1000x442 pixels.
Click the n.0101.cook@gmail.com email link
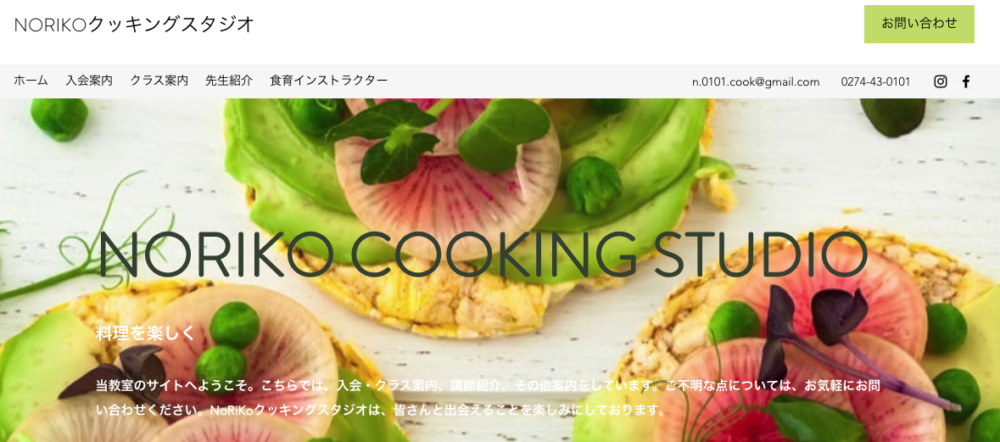(756, 82)
